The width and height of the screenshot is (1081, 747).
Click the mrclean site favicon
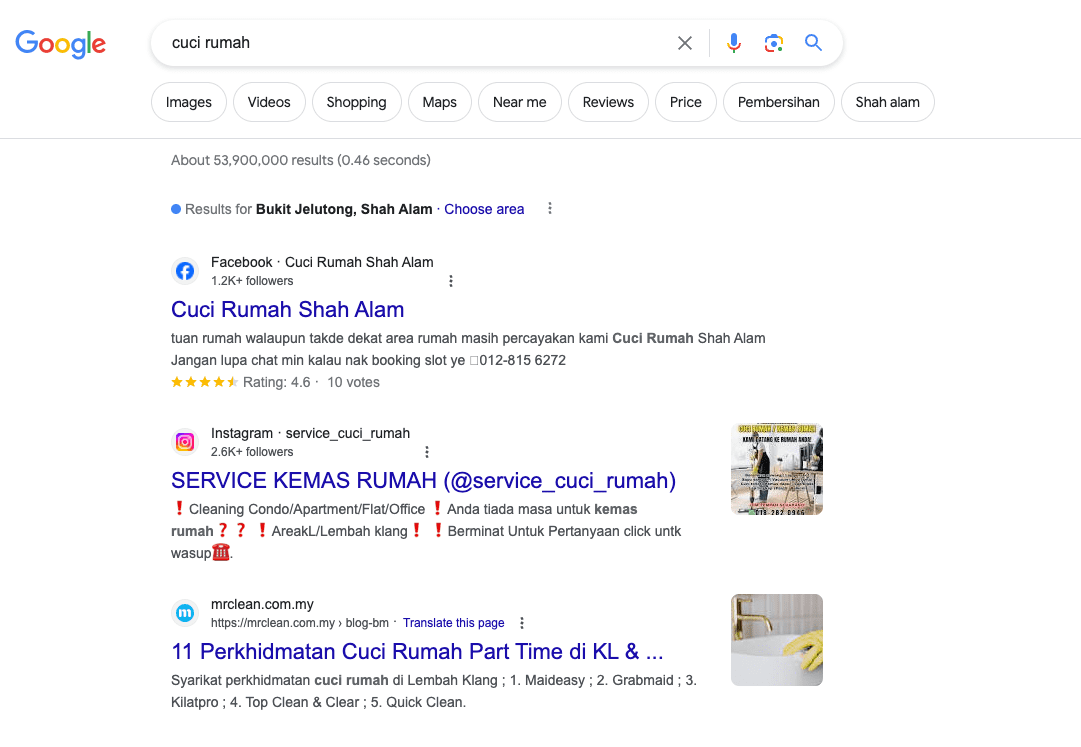click(185, 613)
